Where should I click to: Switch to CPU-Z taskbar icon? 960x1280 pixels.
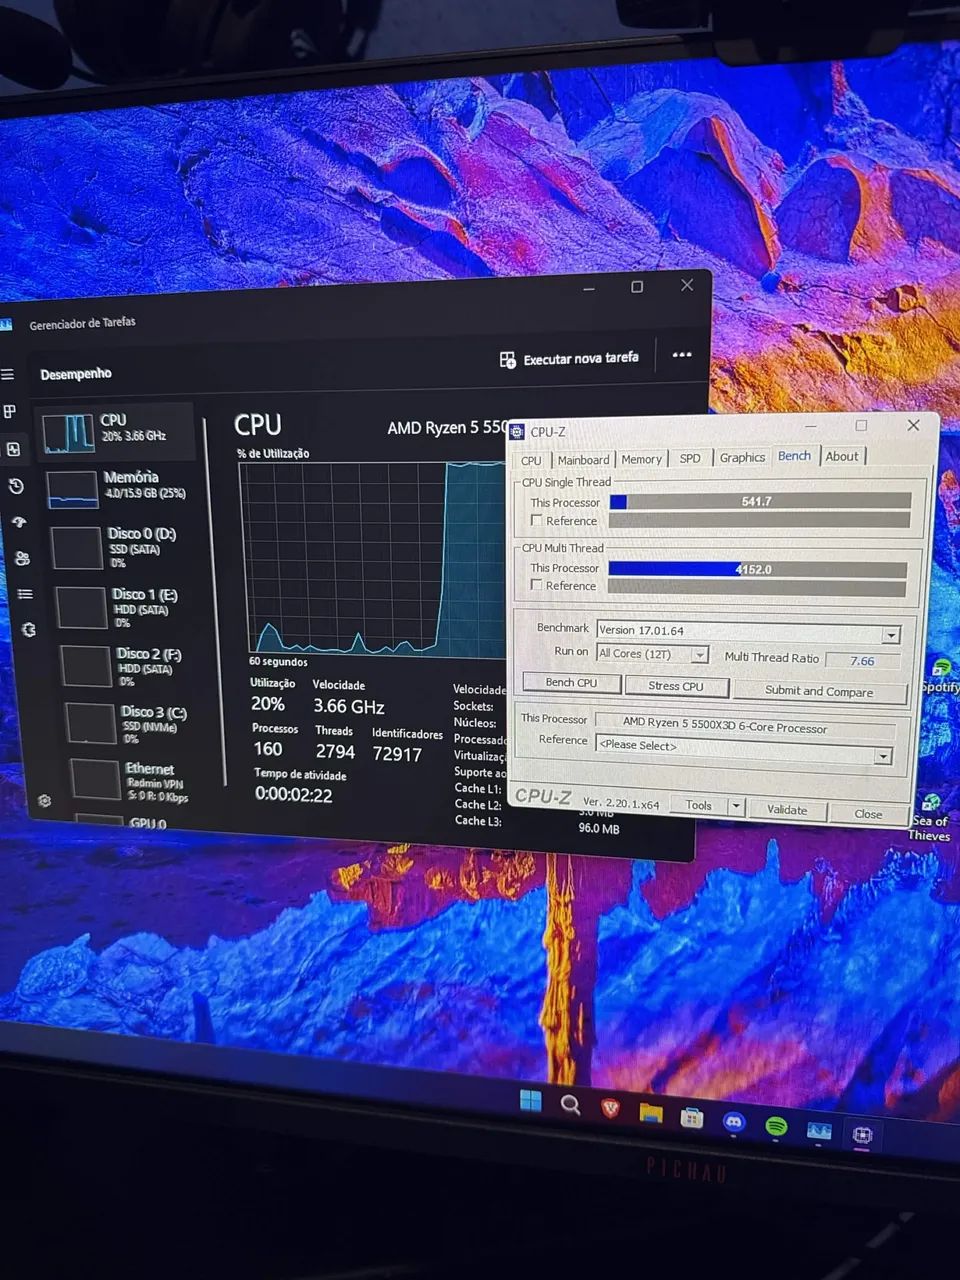pyautogui.click(x=862, y=1135)
